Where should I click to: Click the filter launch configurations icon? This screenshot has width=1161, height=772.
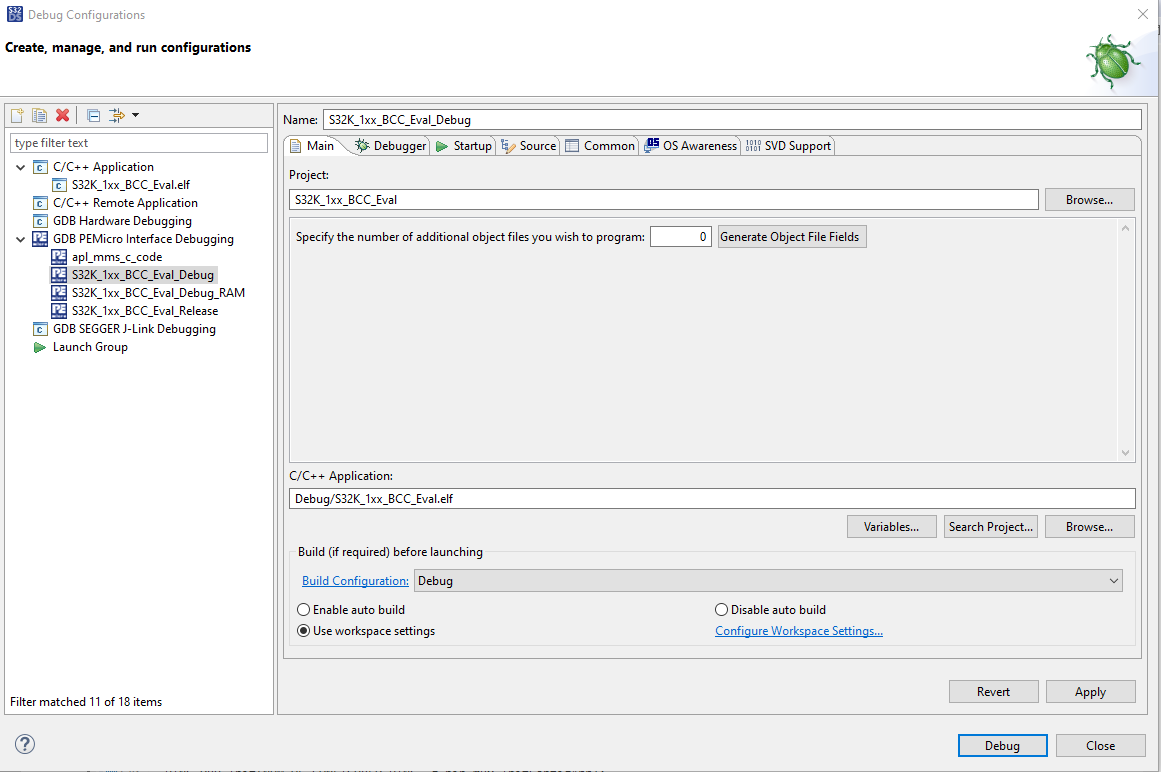[117, 115]
